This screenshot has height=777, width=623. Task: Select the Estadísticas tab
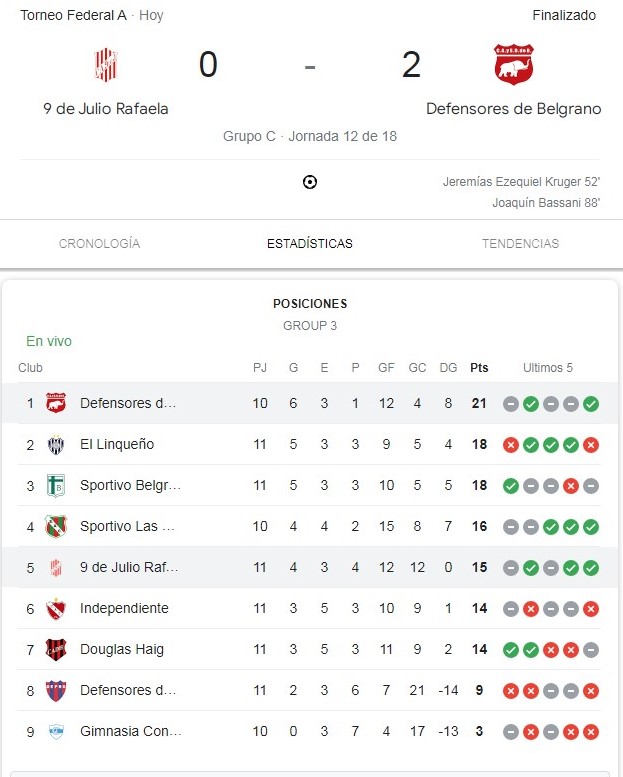click(x=310, y=244)
